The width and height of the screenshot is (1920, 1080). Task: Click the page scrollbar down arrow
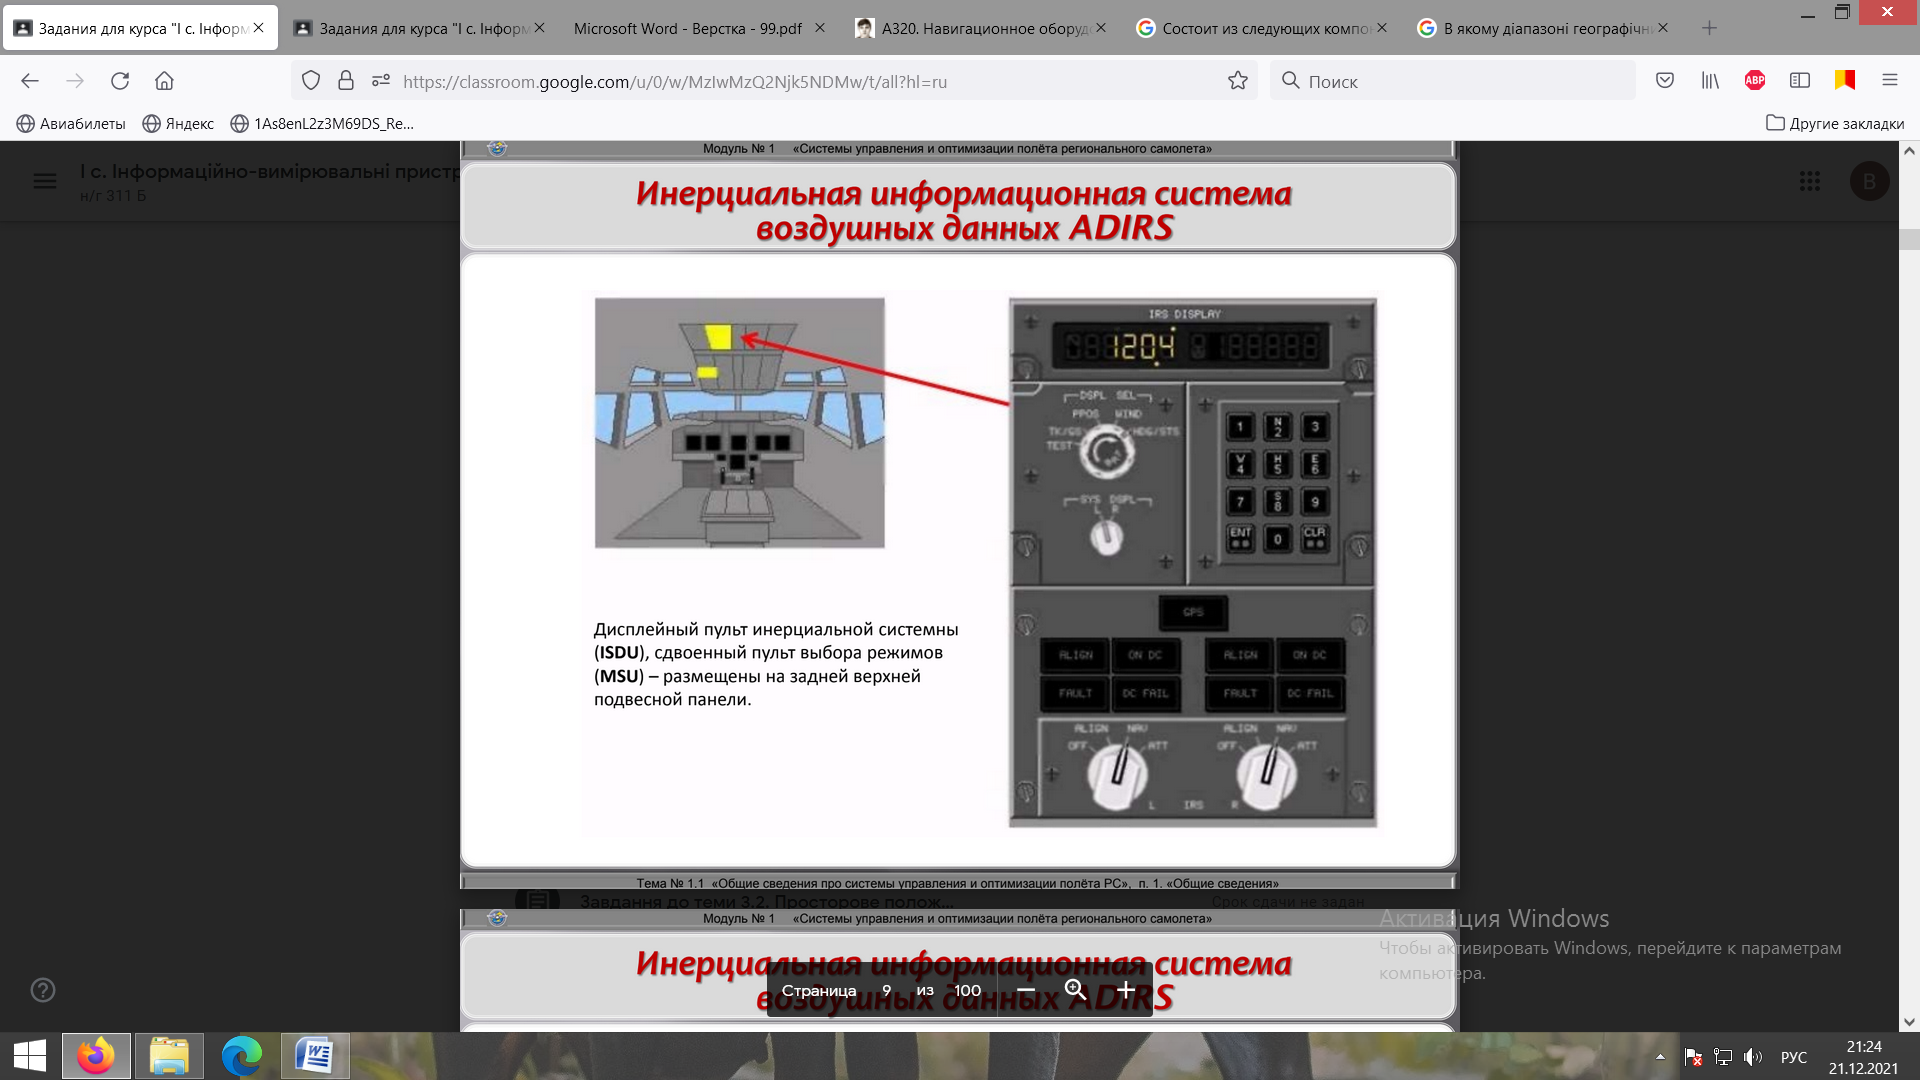1909,1022
